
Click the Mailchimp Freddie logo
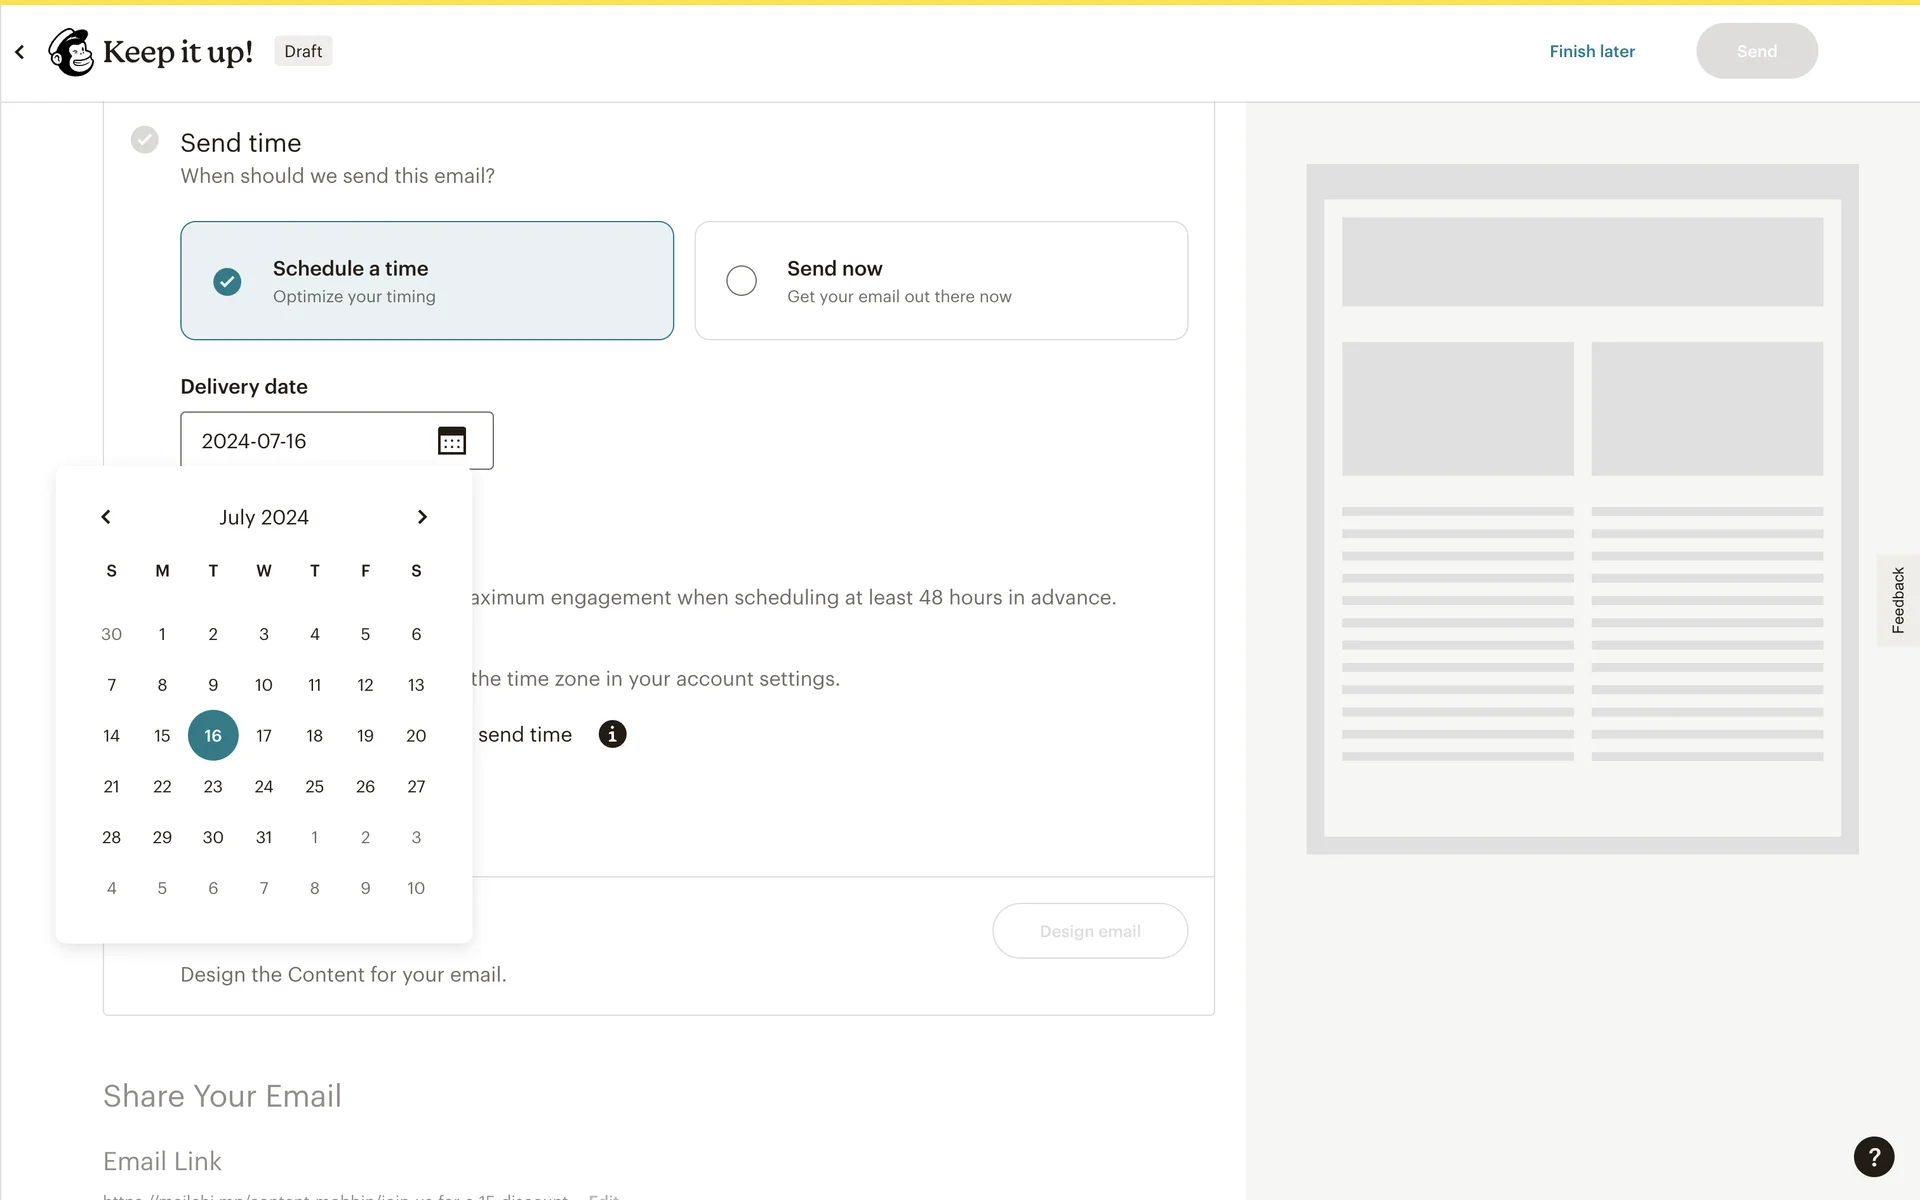click(x=71, y=52)
